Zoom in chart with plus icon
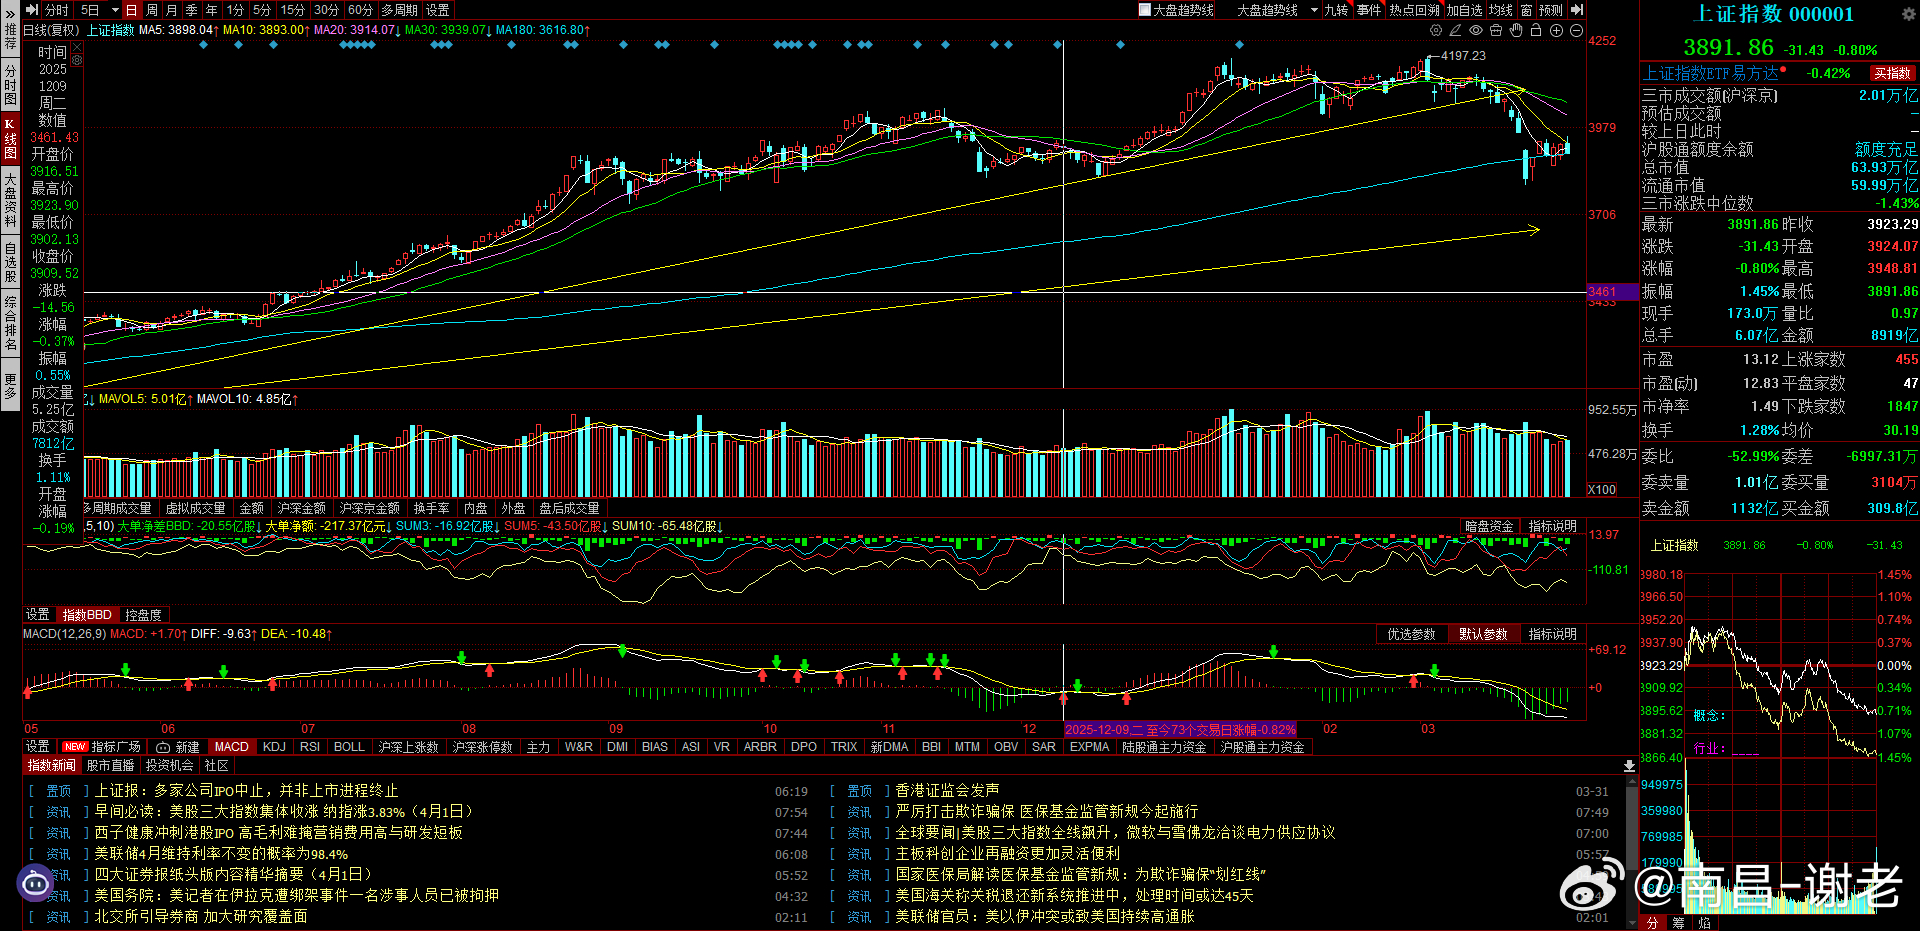Image resolution: width=1920 pixels, height=931 pixels. point(1556,31)
